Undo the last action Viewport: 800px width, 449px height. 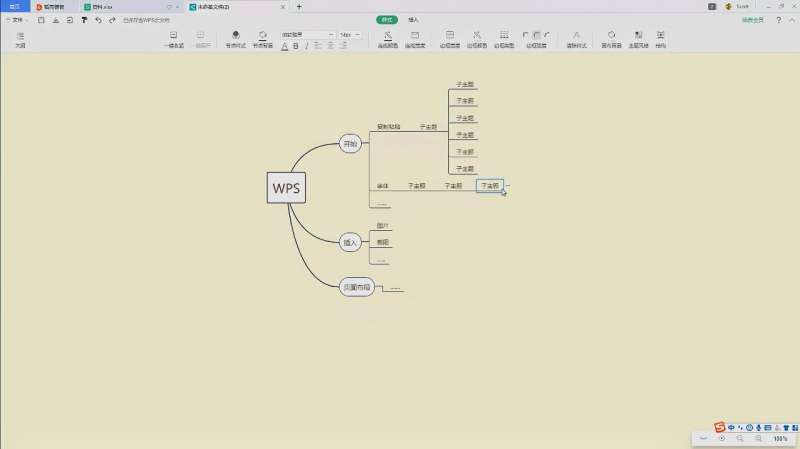pyautogui.click(x=98, y=20)
